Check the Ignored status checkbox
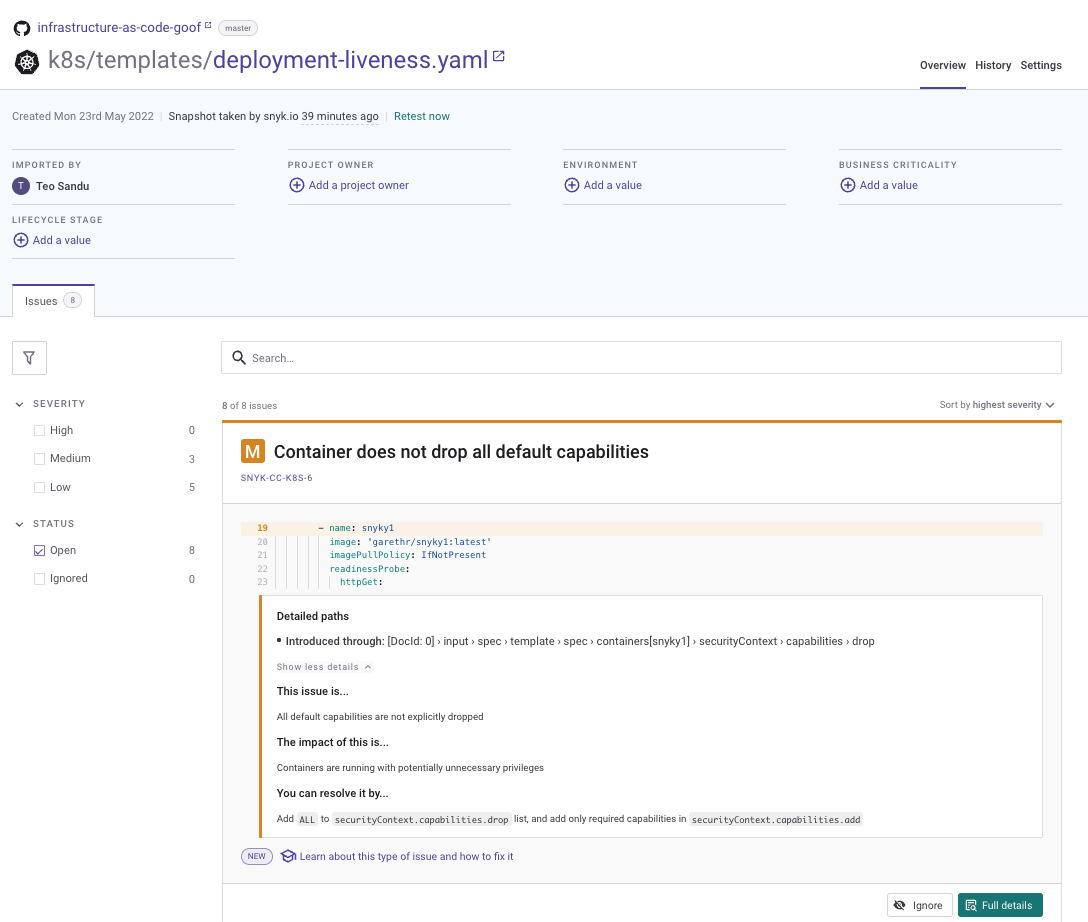 tap(40, 578)
